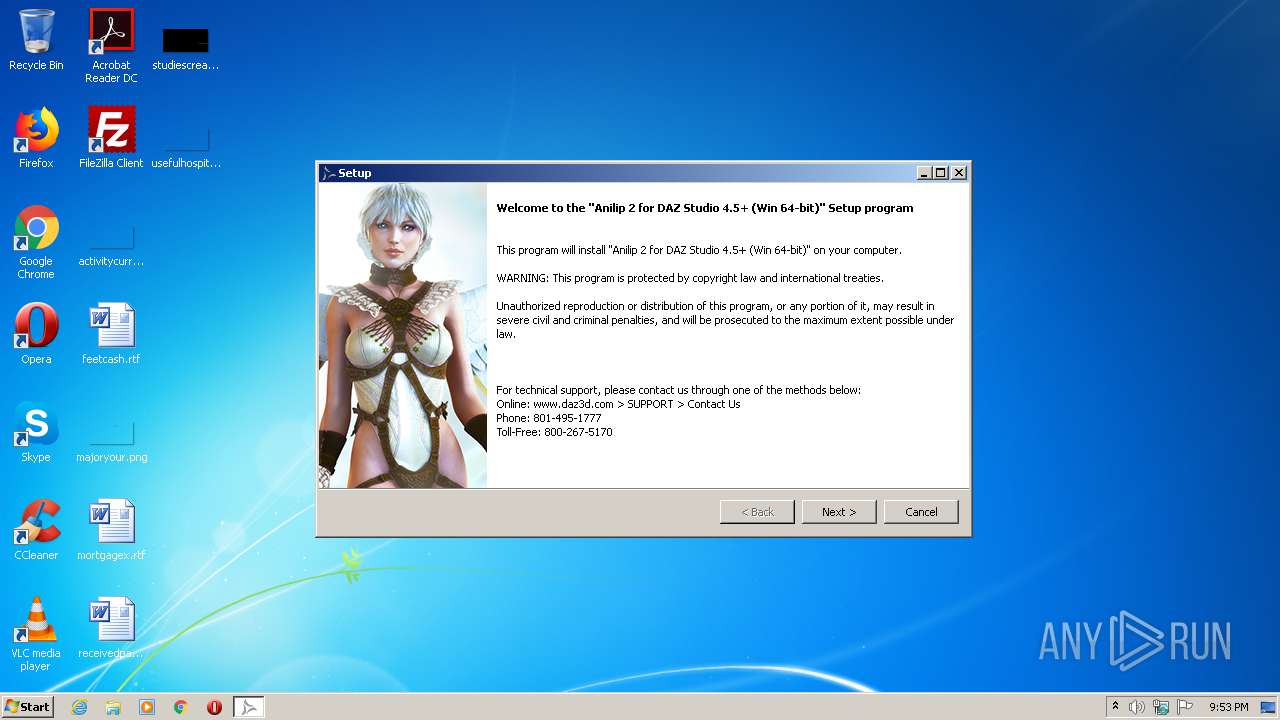Viewport: 1280px width, 720px height.
Task: Close the Setup window
Action: pyautogui.click(x=959, y=173)
